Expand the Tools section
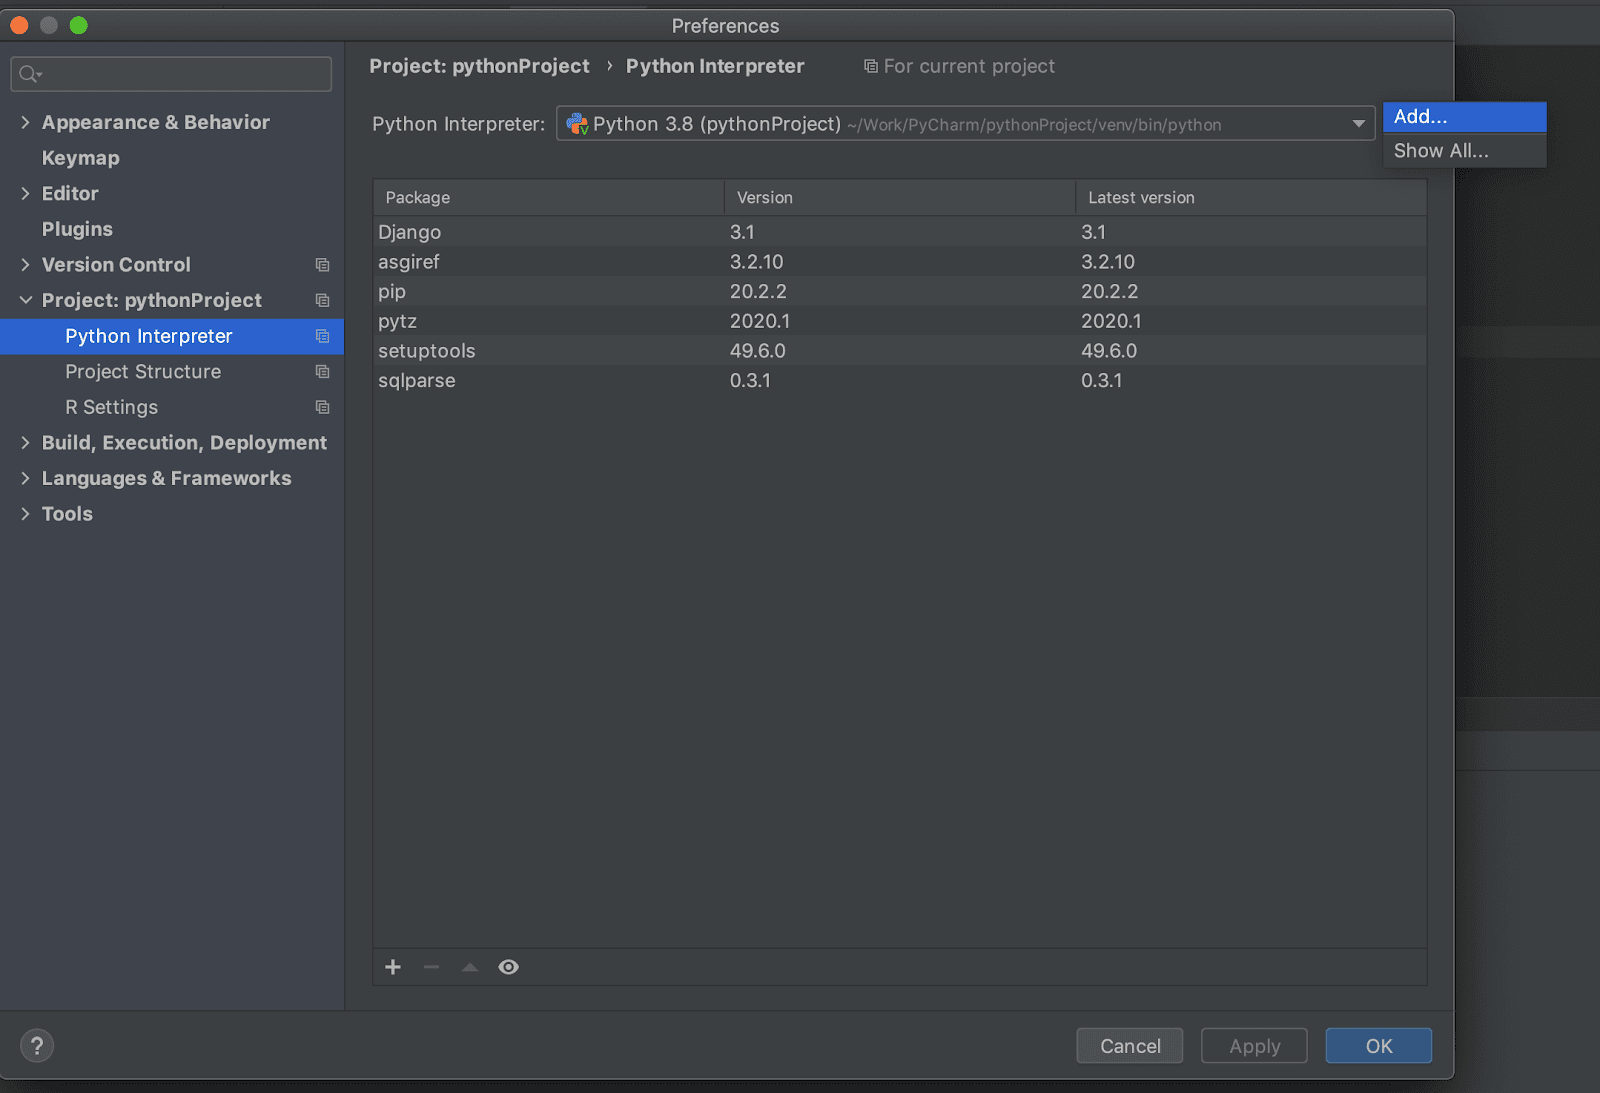The width and height of the screenshot is (1600, 1093). click(25, 514)
